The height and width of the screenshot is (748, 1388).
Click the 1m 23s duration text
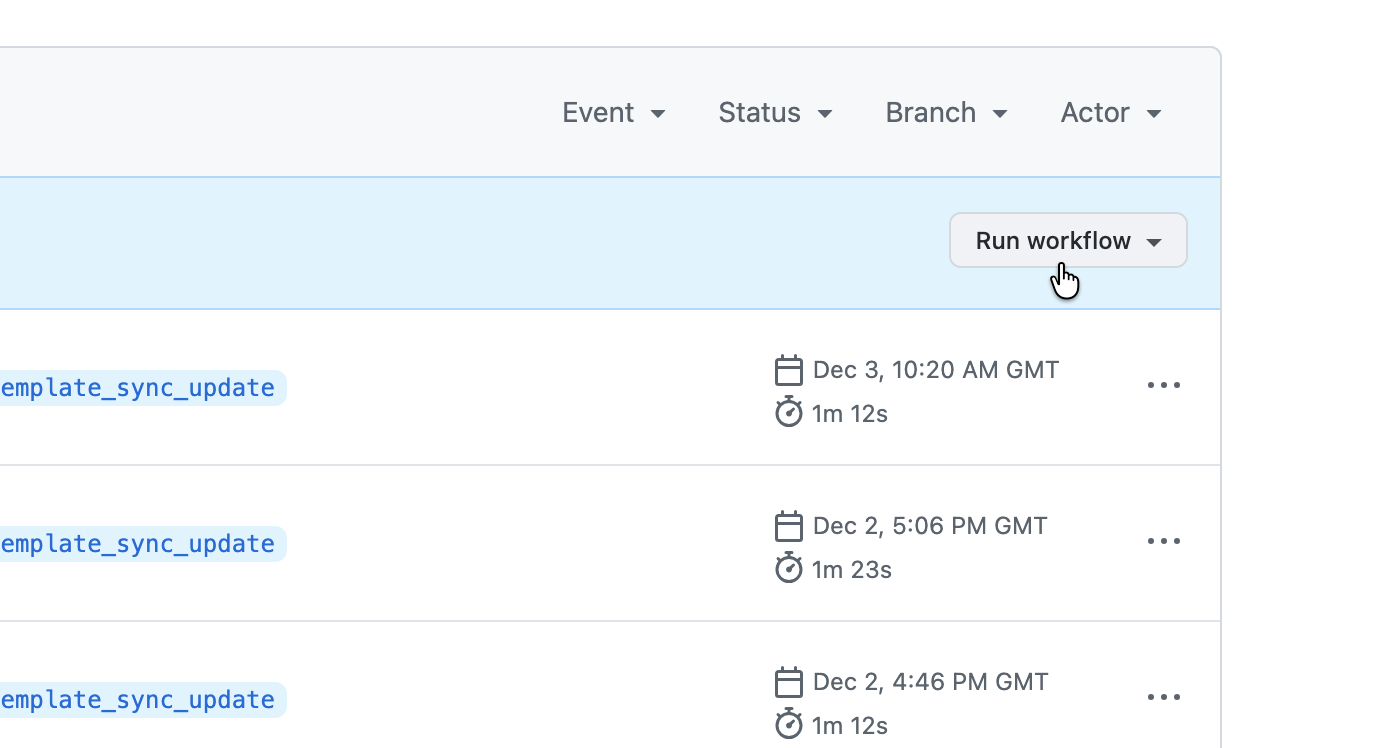(x=851, y=570)
